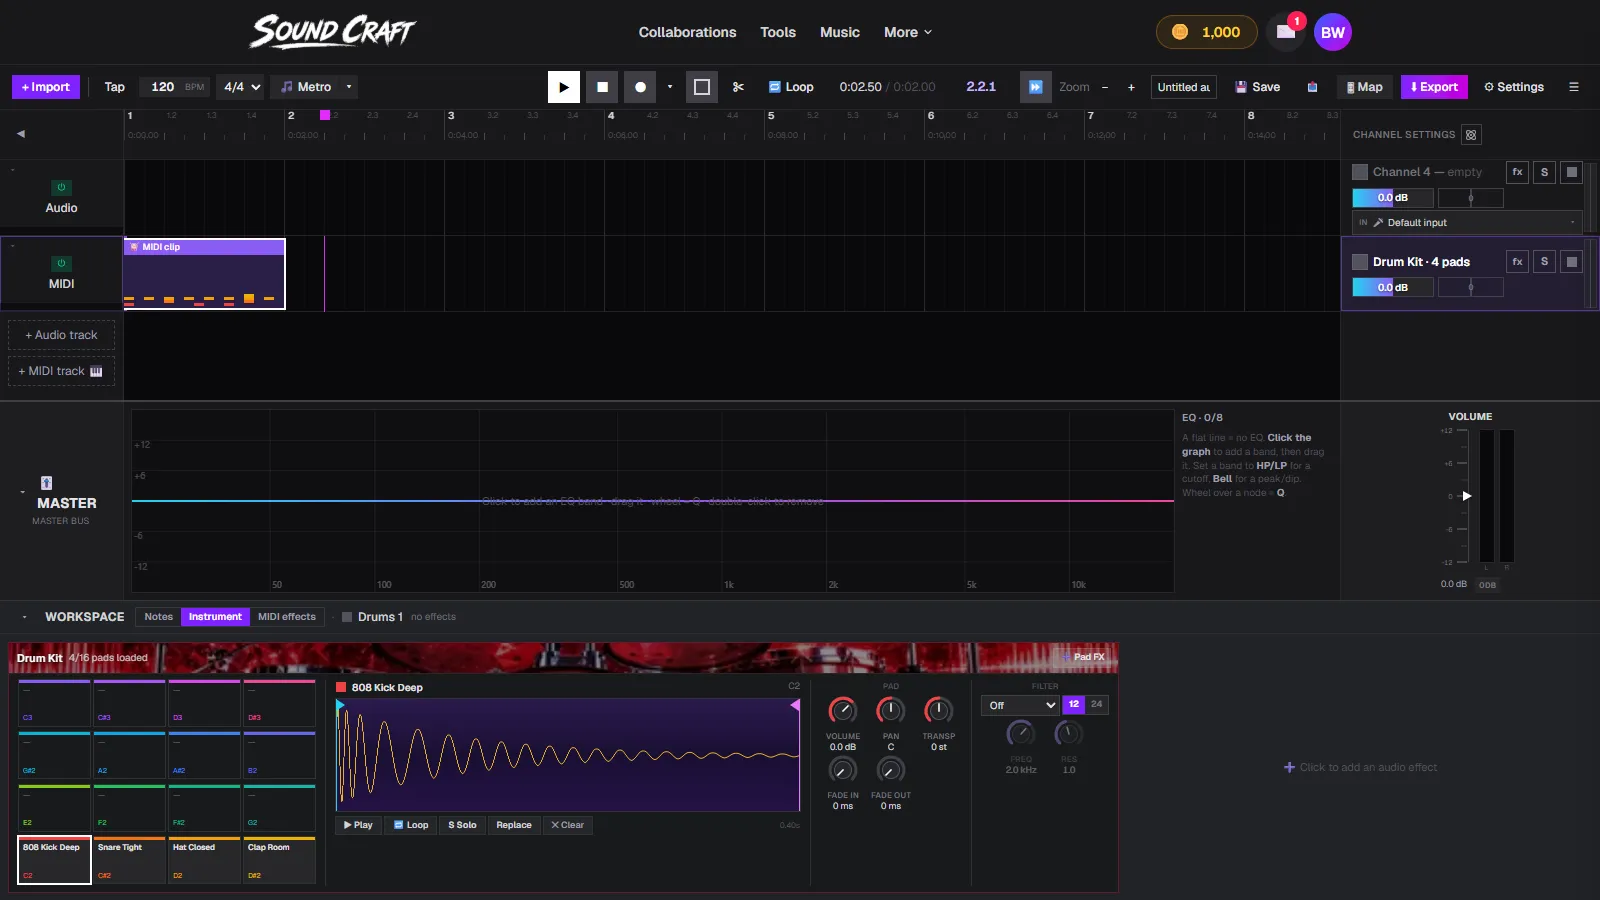The image size is (1600, 900).
Task: Open fx for the Drum Kit channel
Action: (1517, 262)
